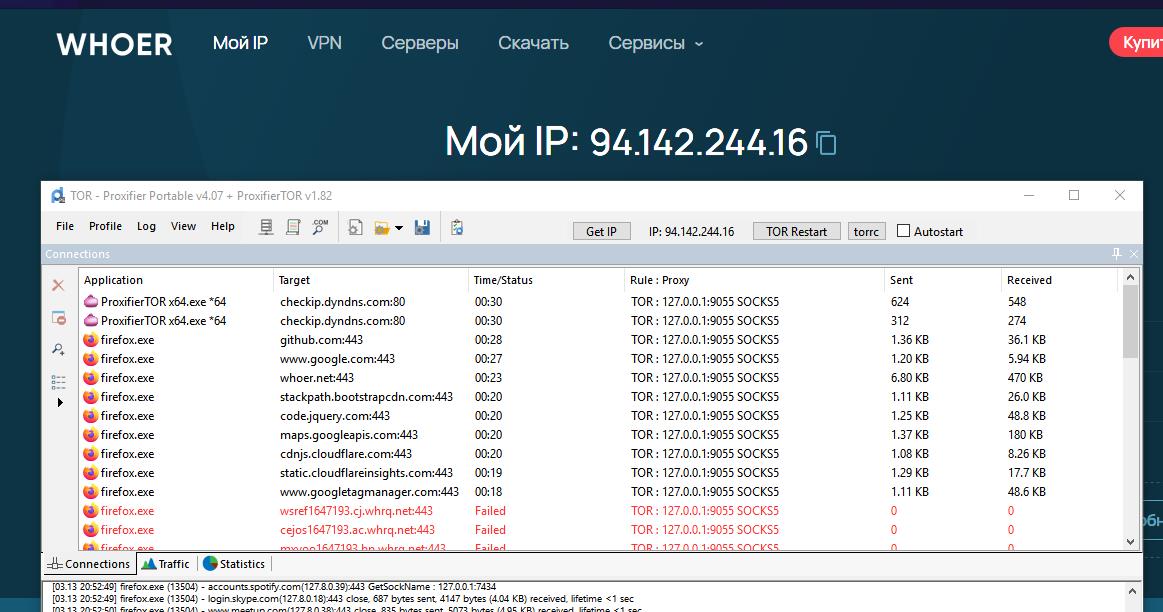1163x612 pixels.
Task: Sort by Application column header
Action: click(x=177, y=280)
